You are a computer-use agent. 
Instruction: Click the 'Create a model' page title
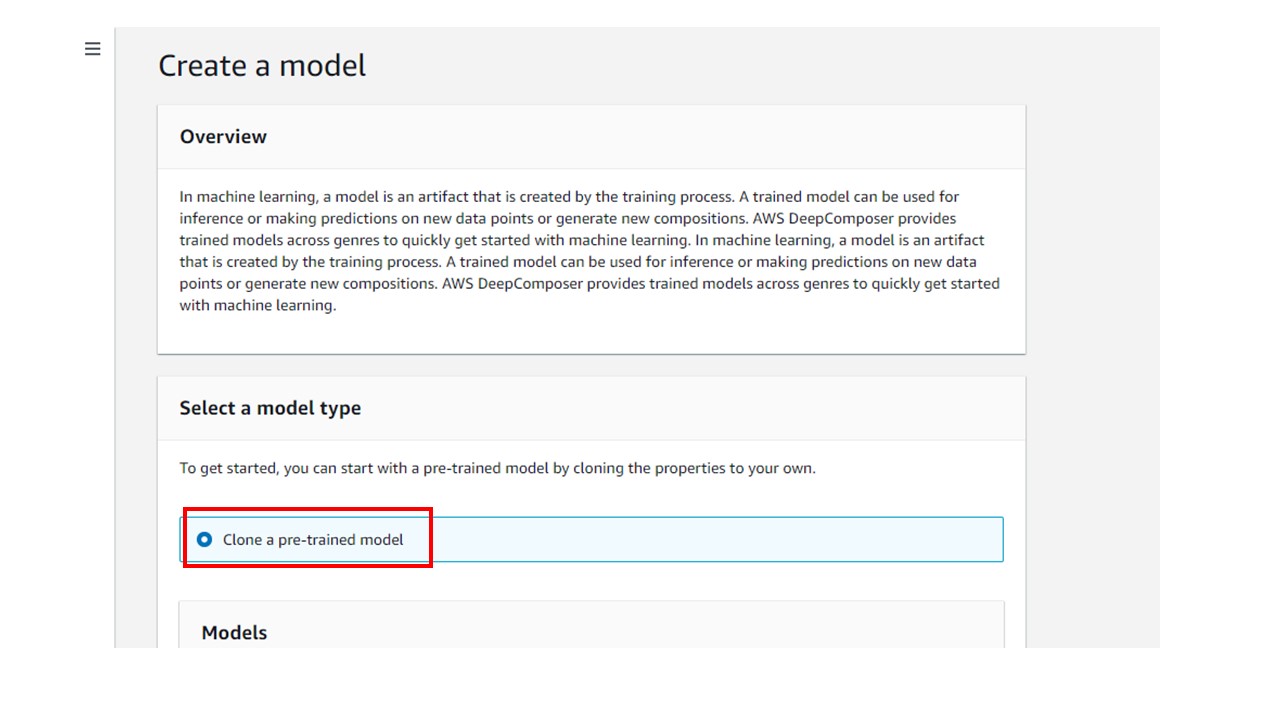click(262, 66)
